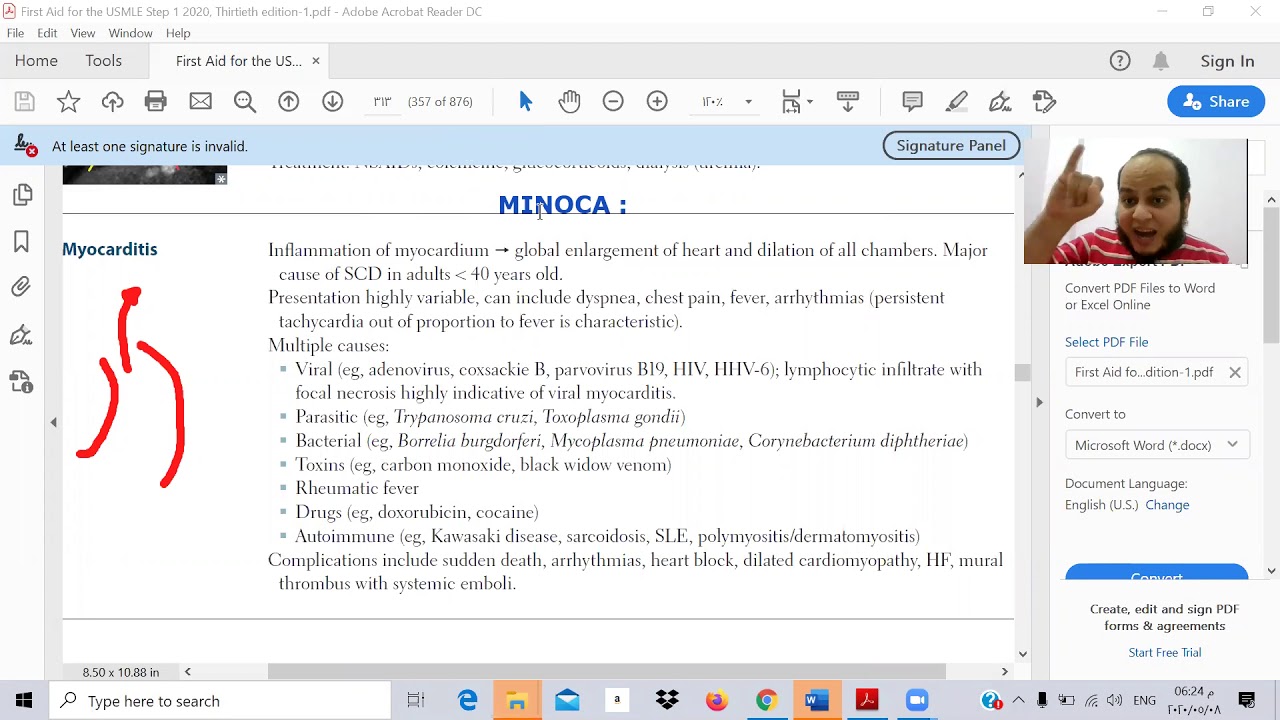Click the Windows search box

click(221, 701)
